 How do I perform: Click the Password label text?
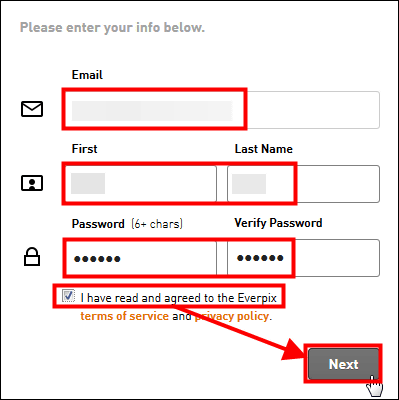tap(98, 223)
